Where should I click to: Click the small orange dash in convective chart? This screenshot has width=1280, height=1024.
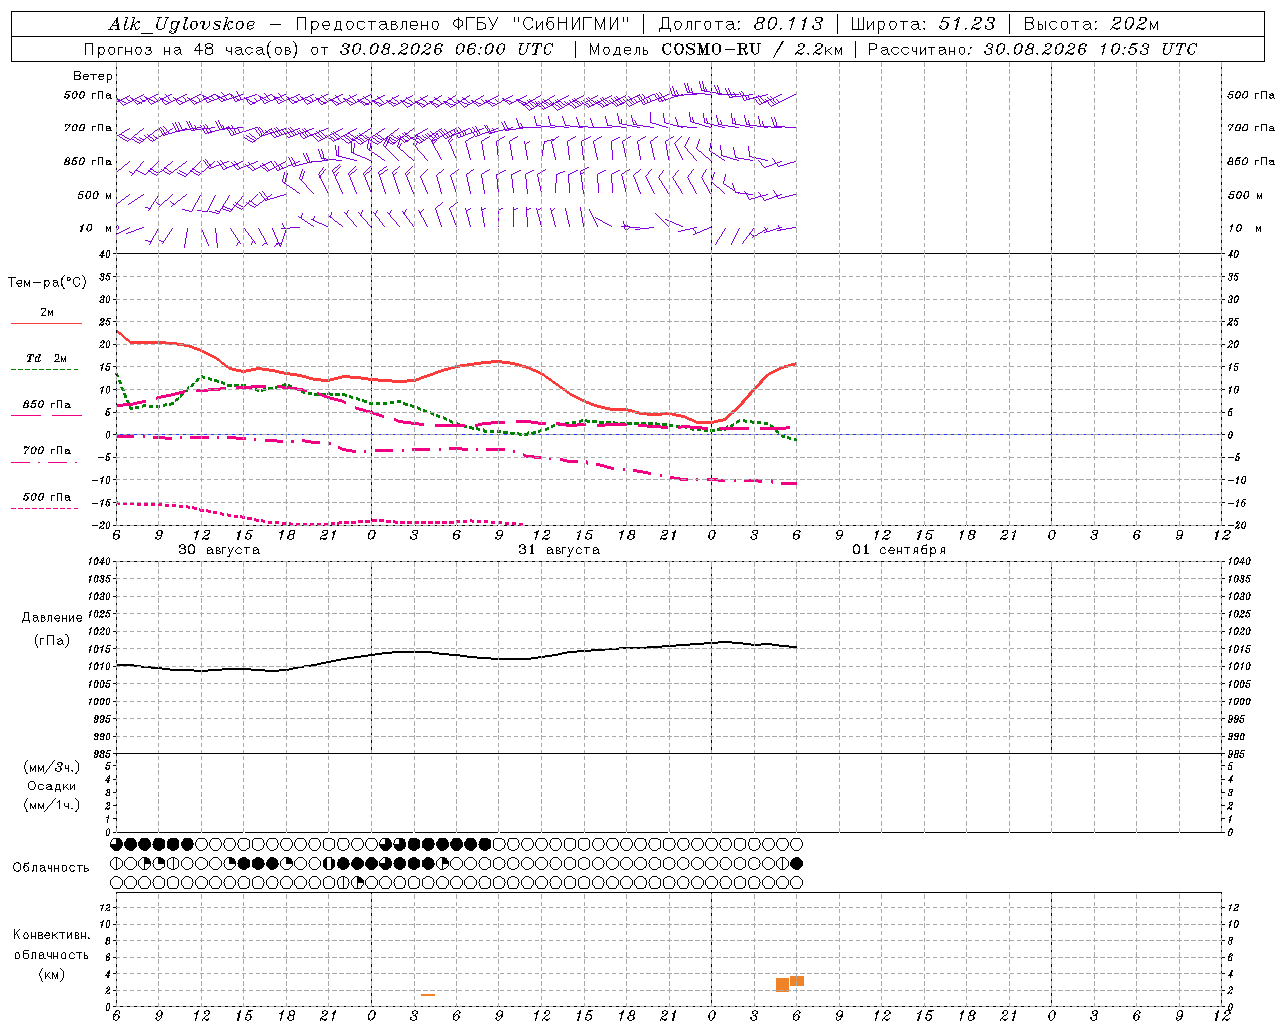coord(428,994)
